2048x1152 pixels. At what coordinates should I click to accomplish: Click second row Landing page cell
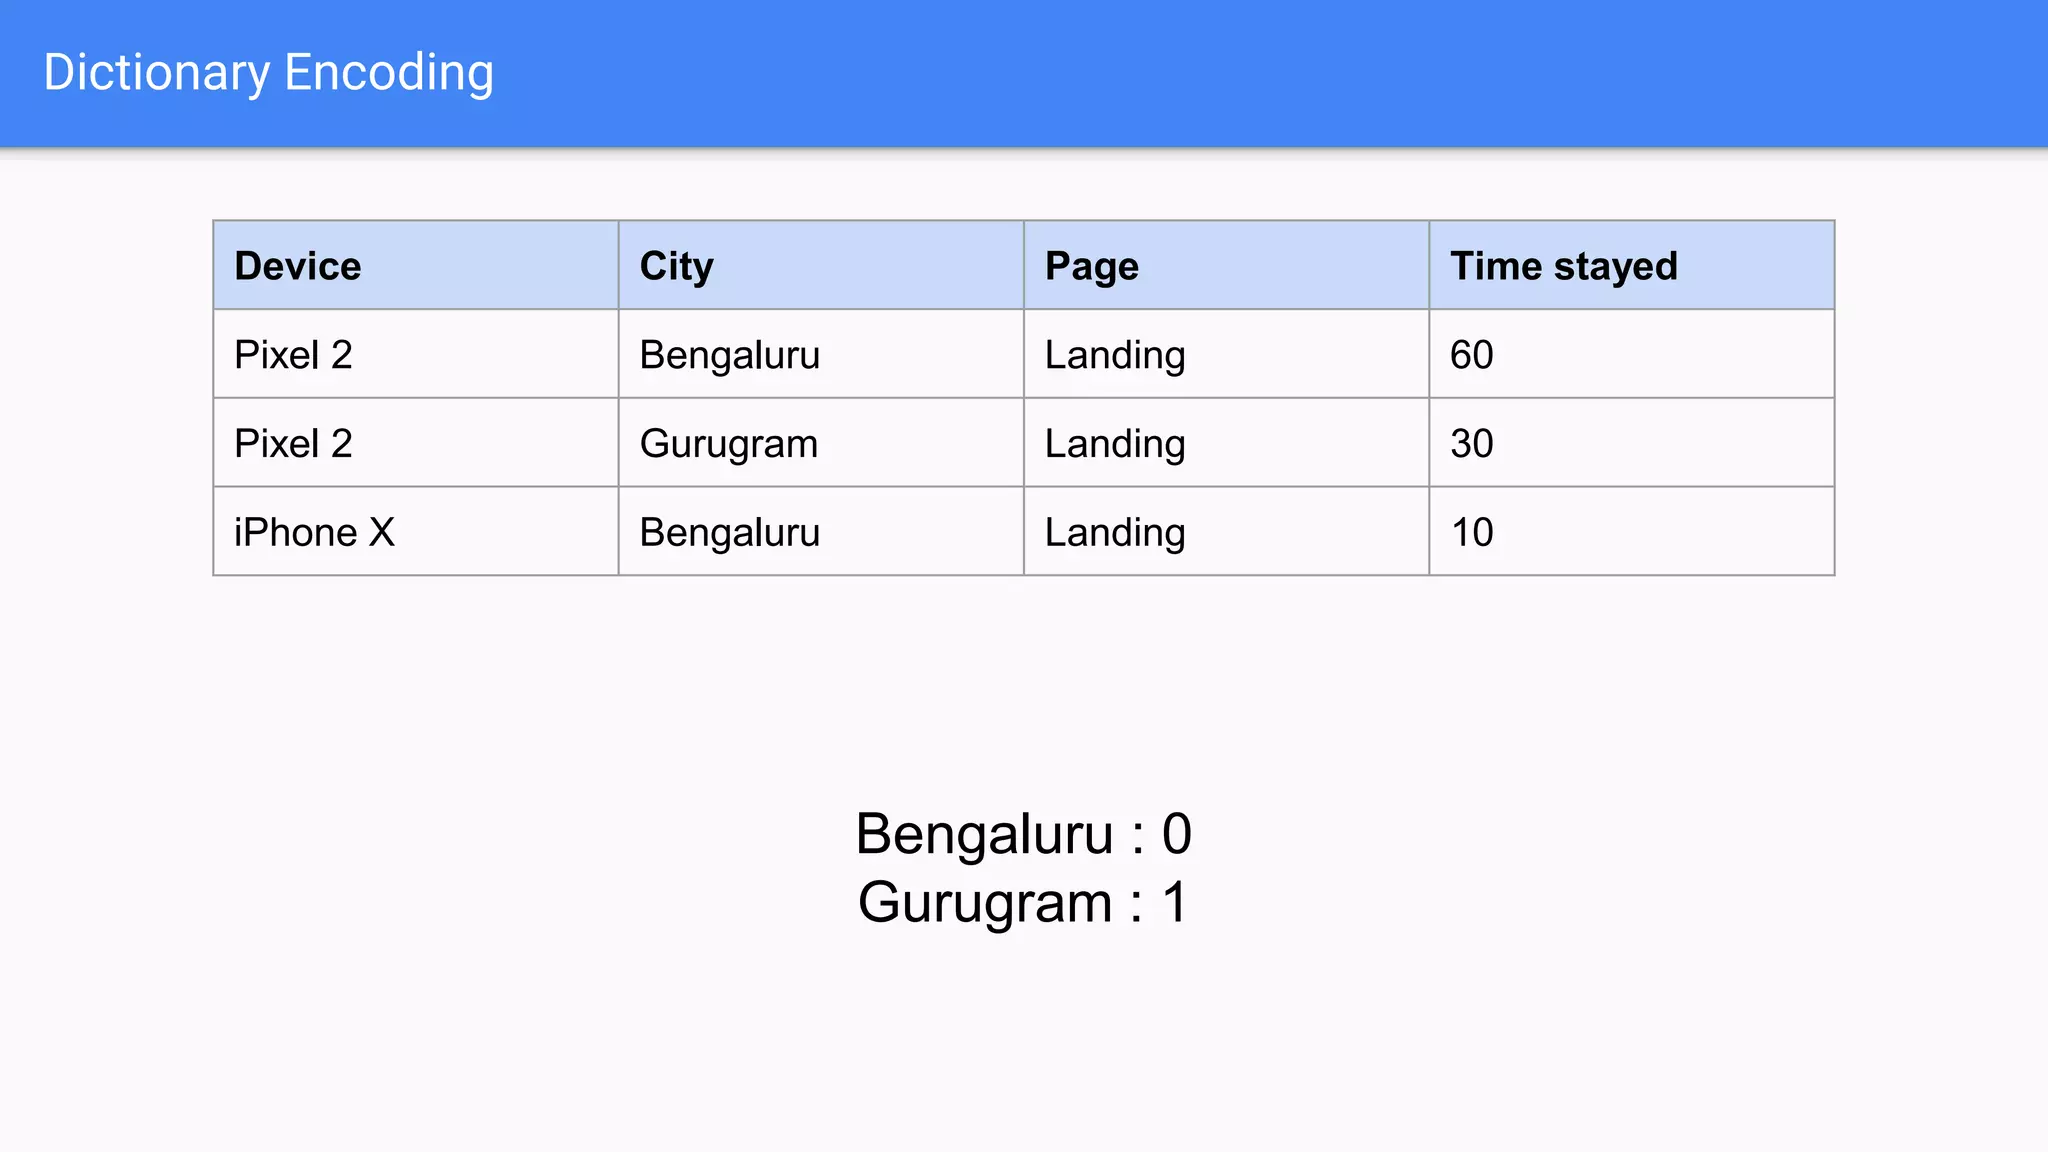(1115, 444)
